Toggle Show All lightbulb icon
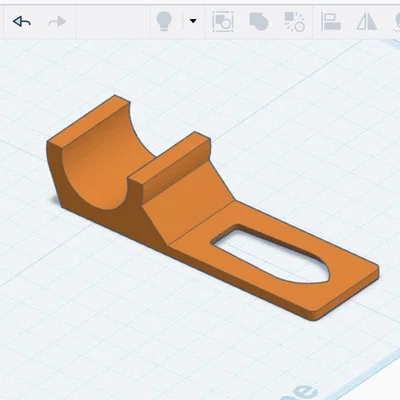 click(164, 22)
